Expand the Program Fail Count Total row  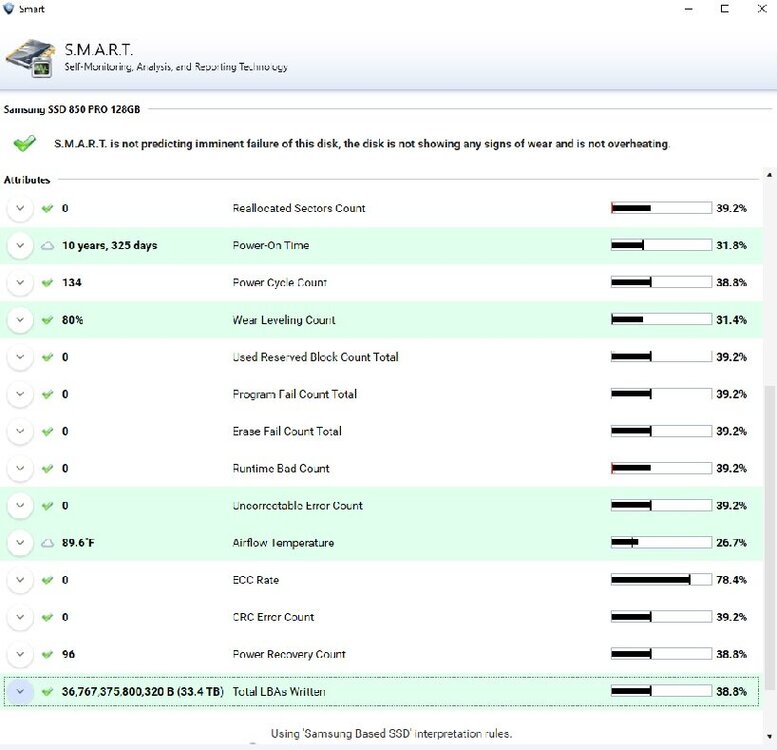[x=20, y=394]
